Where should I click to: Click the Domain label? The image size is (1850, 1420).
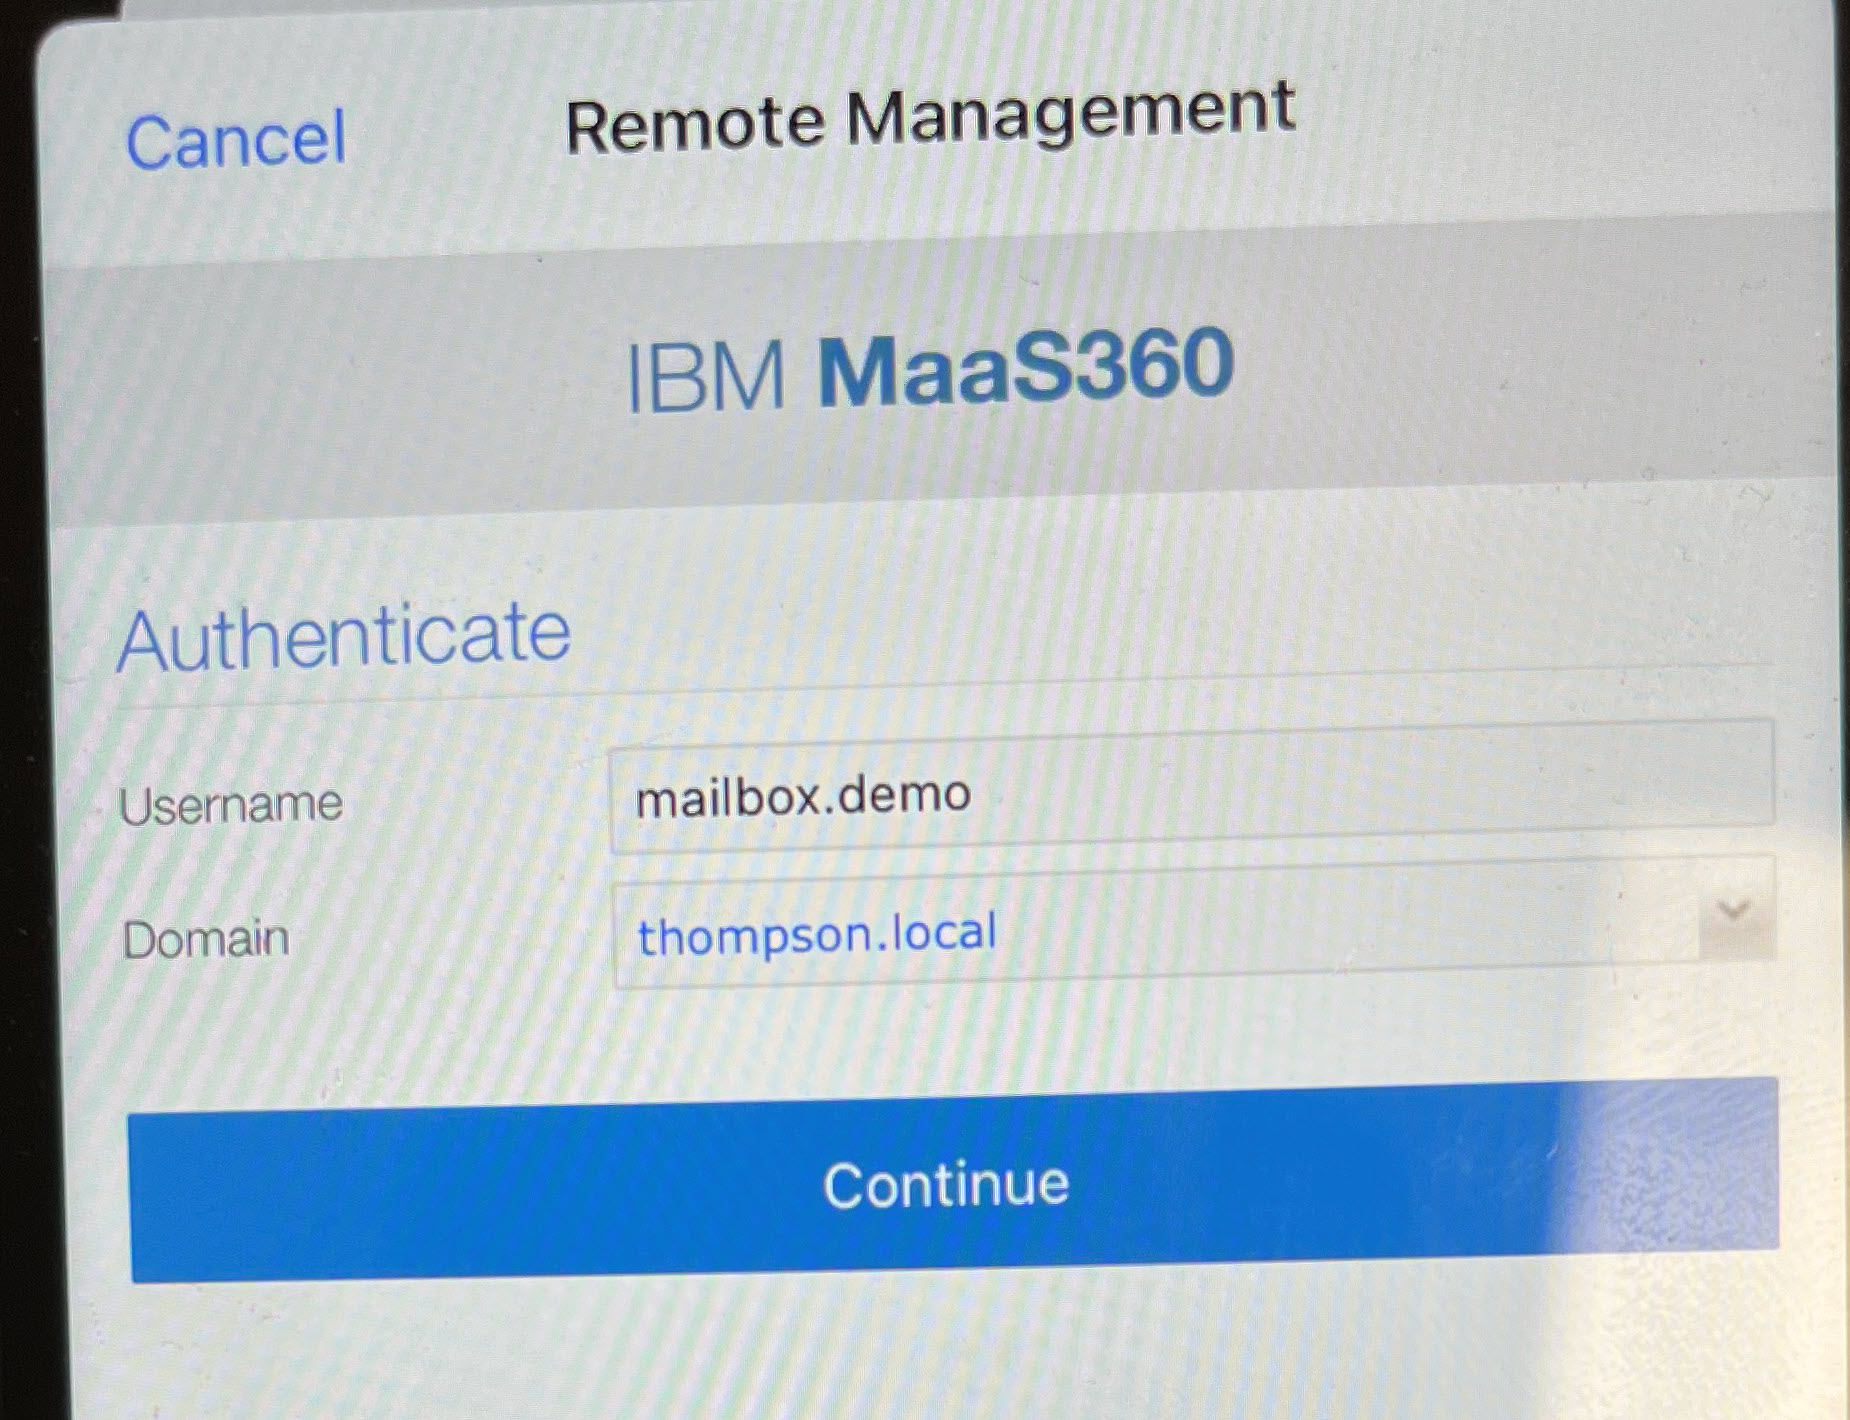pyautogui.click(x=203, y=938)
